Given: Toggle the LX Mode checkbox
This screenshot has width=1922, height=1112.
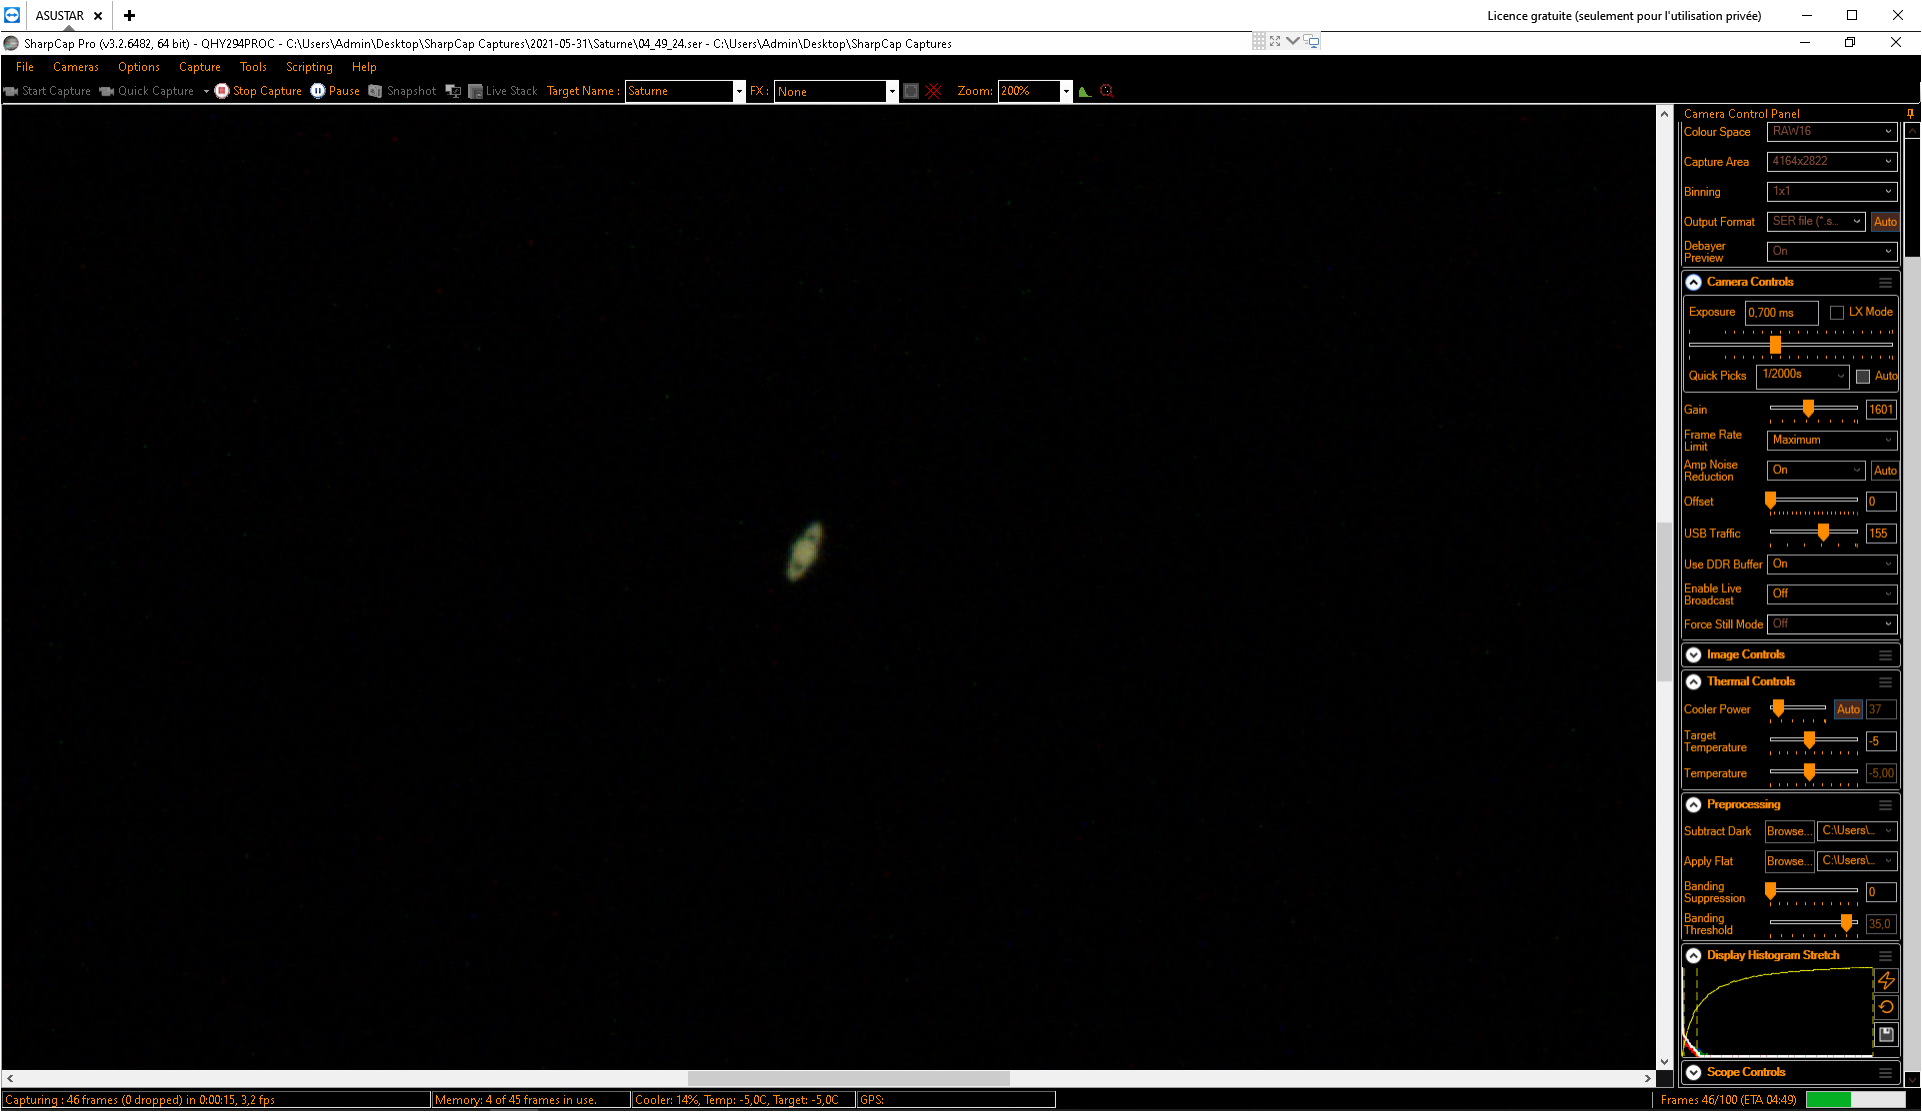Looking at the screenshot, I should point(1836,313).
